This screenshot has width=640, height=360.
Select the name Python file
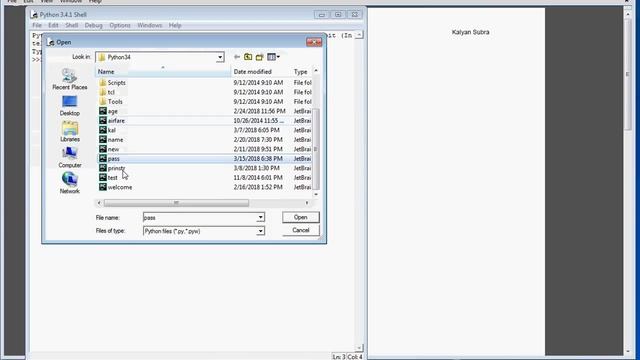(x=111, y=140)
